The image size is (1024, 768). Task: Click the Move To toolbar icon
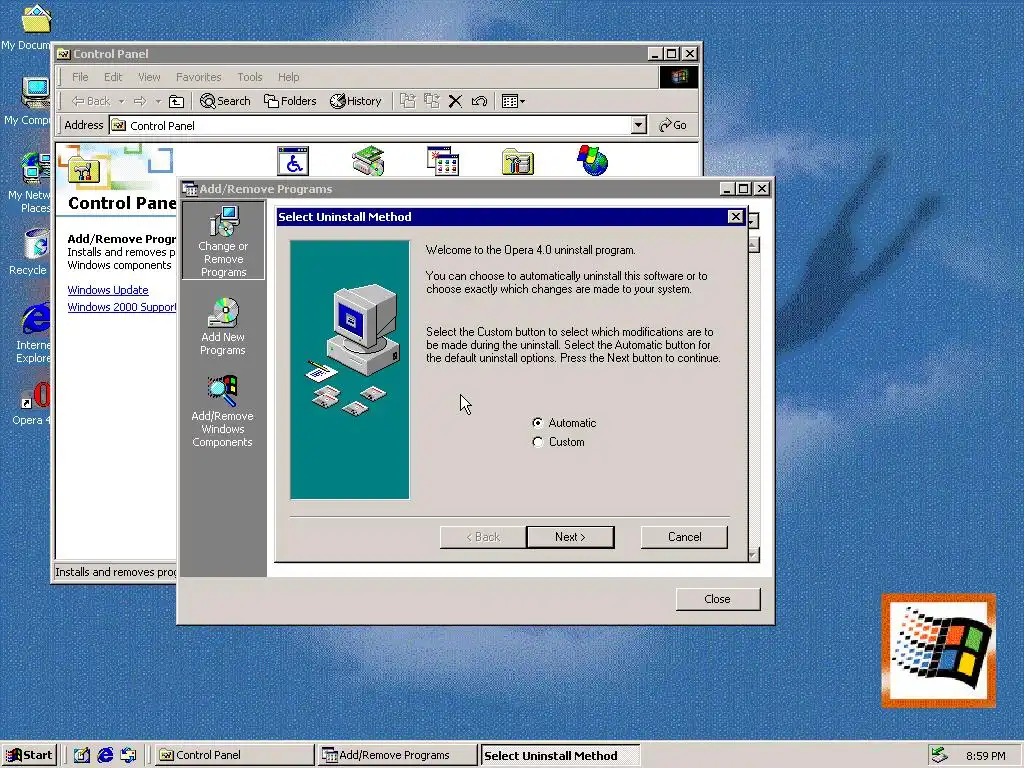click(x=408, y=101)
